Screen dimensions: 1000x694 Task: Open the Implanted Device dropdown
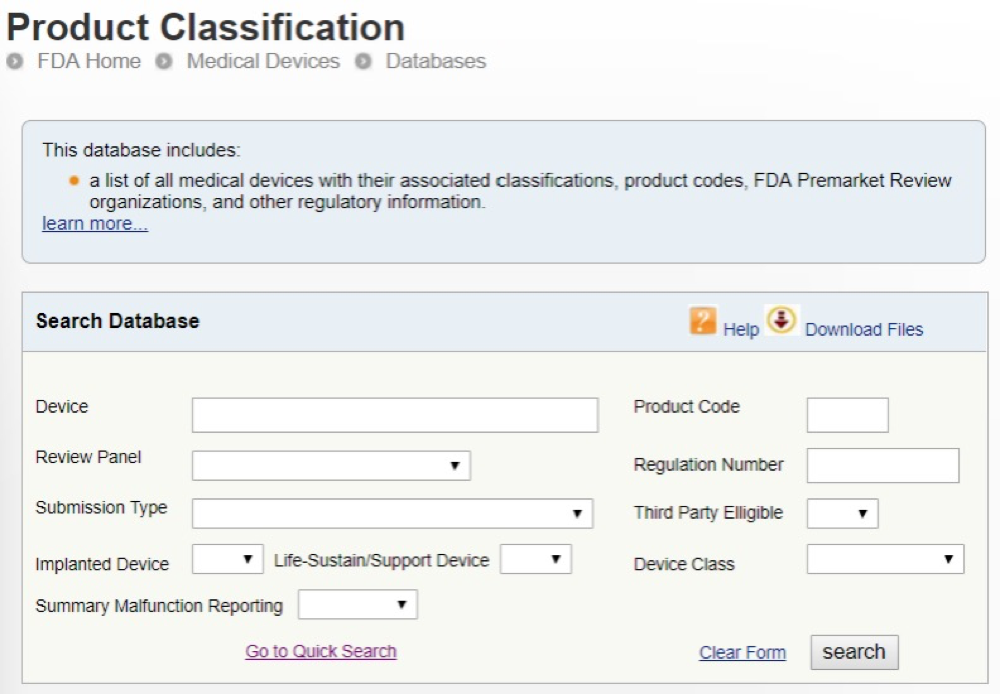point(228,560)
